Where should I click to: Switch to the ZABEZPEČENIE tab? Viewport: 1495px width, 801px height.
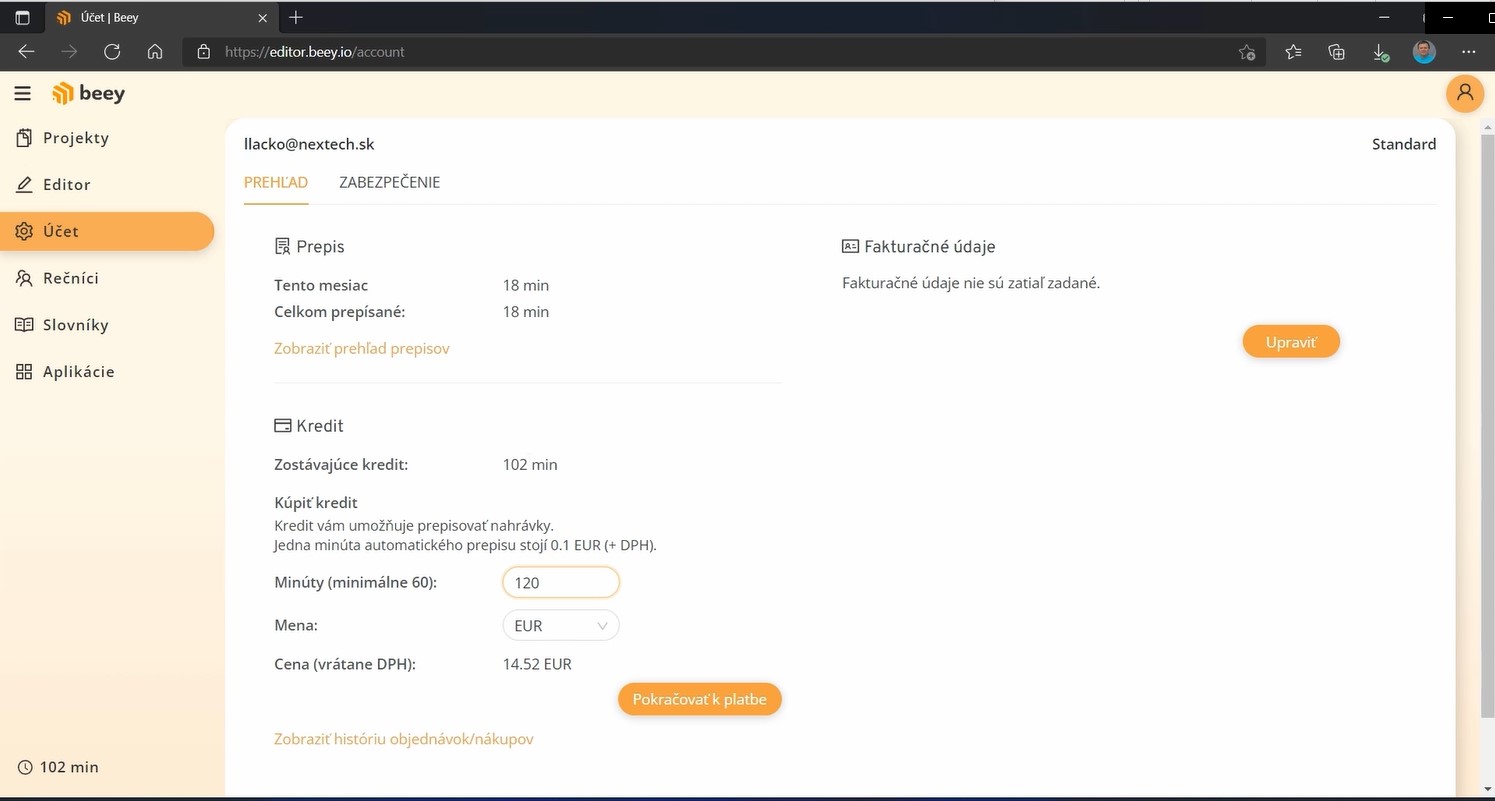(x=389, y=183)
